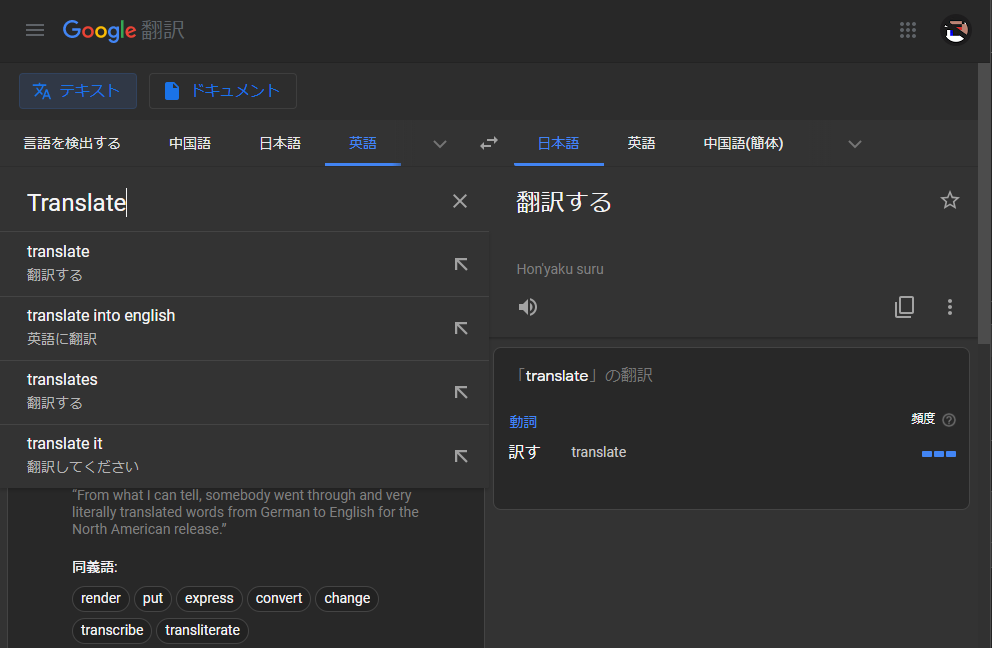Viewport: 992px width, 648px height.
Task: Switch to テキスト translation mode
Action: [78, 90]
